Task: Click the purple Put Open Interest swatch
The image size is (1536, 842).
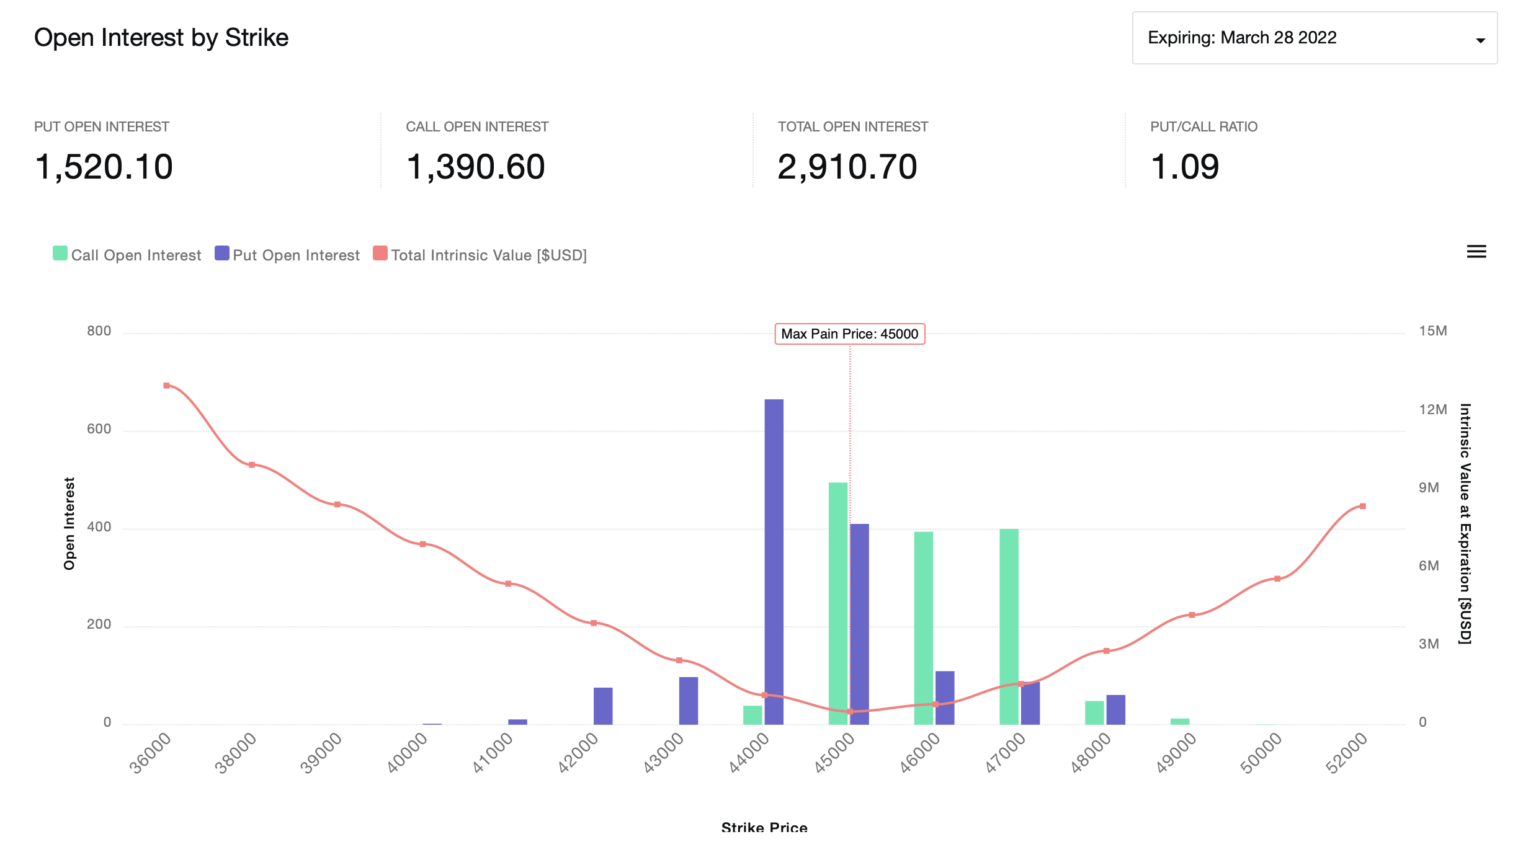Action: (222, 254)
